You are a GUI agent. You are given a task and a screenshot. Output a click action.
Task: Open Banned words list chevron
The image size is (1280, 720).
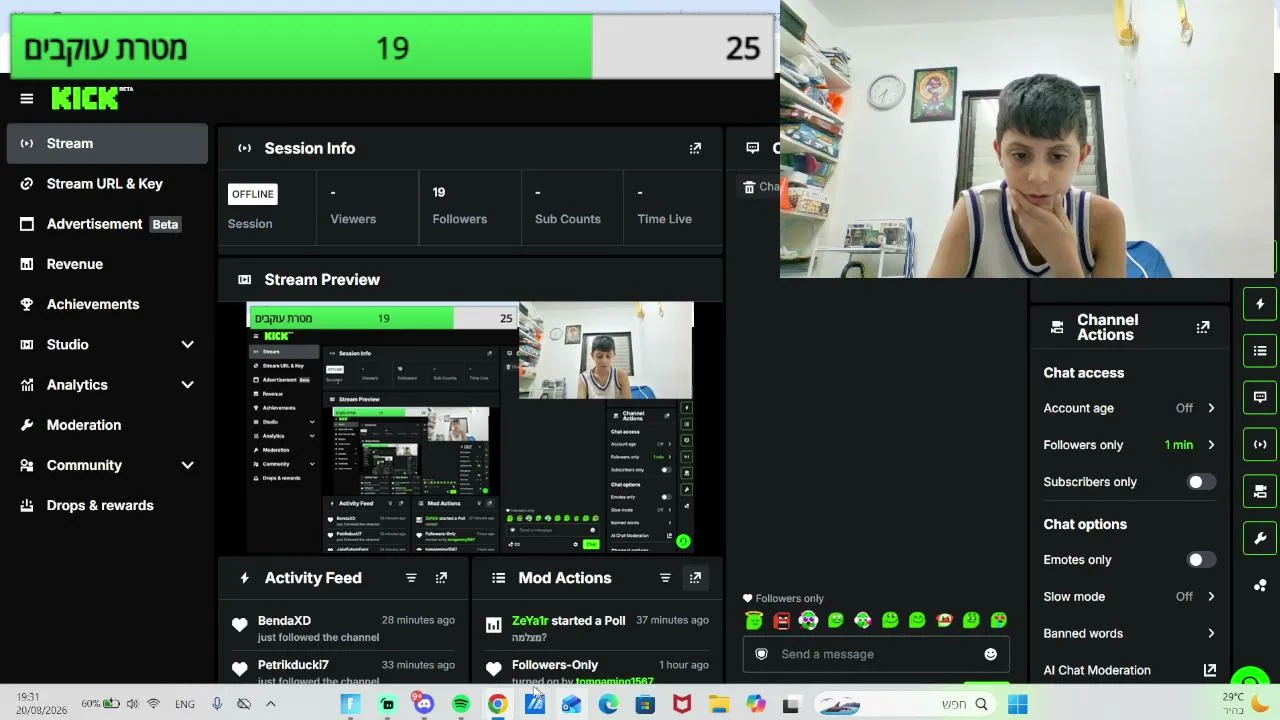click(1211, 633)
